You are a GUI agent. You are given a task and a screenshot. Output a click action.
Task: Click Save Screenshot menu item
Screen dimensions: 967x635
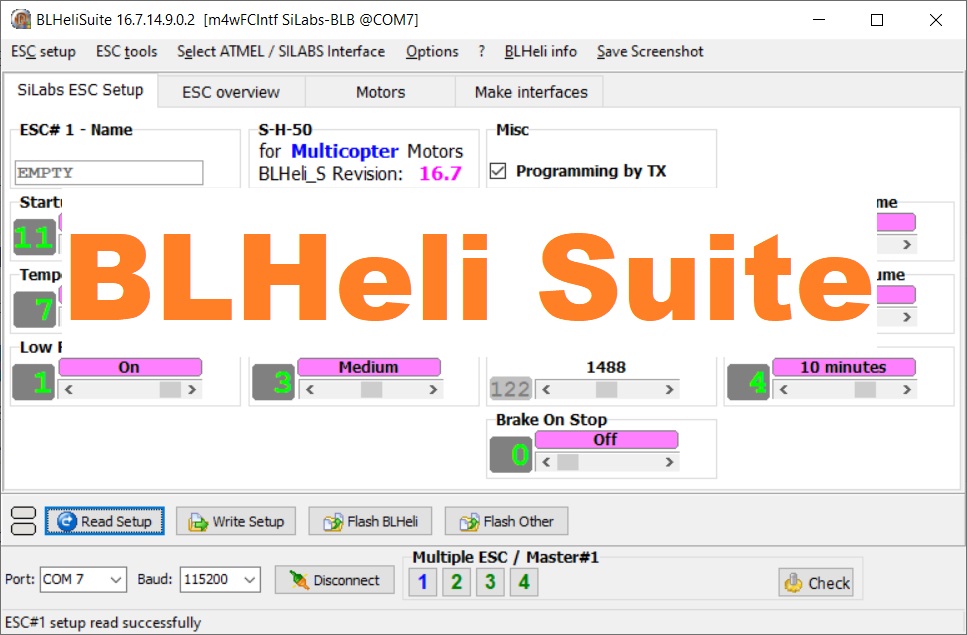coord(650,52)
